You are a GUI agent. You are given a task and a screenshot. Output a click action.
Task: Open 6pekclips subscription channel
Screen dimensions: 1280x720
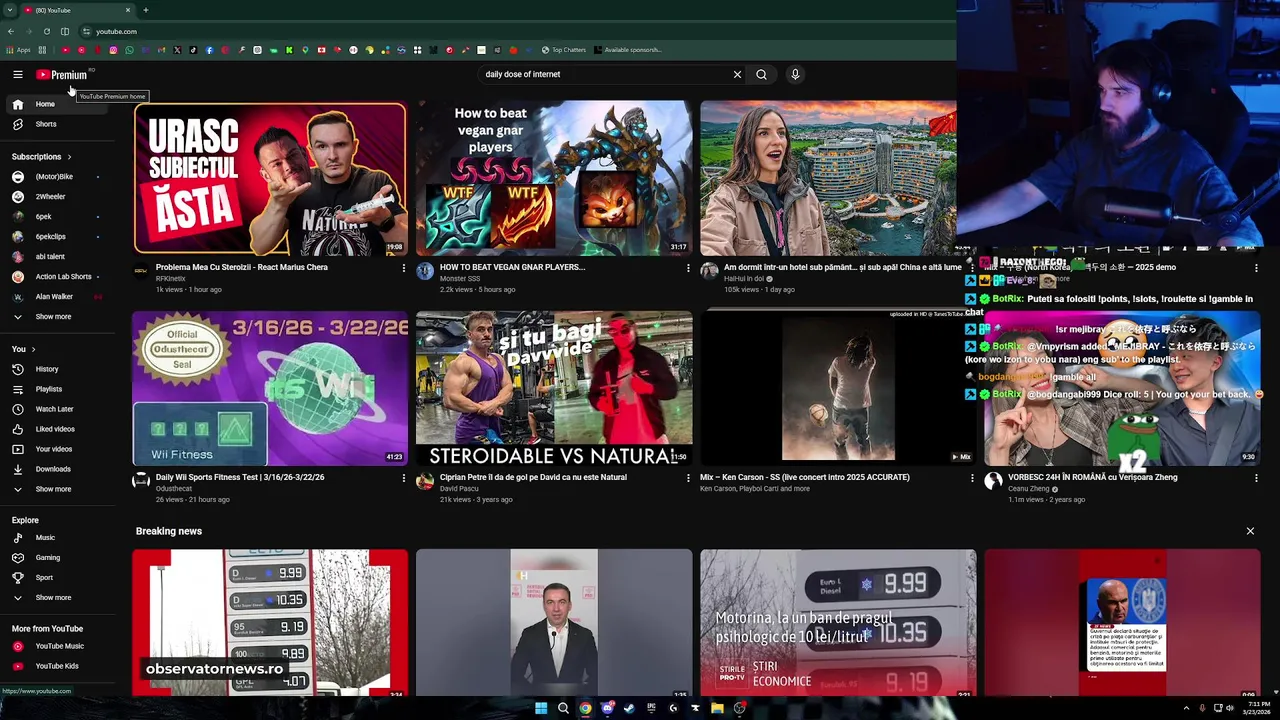click(x=59, y=237)
